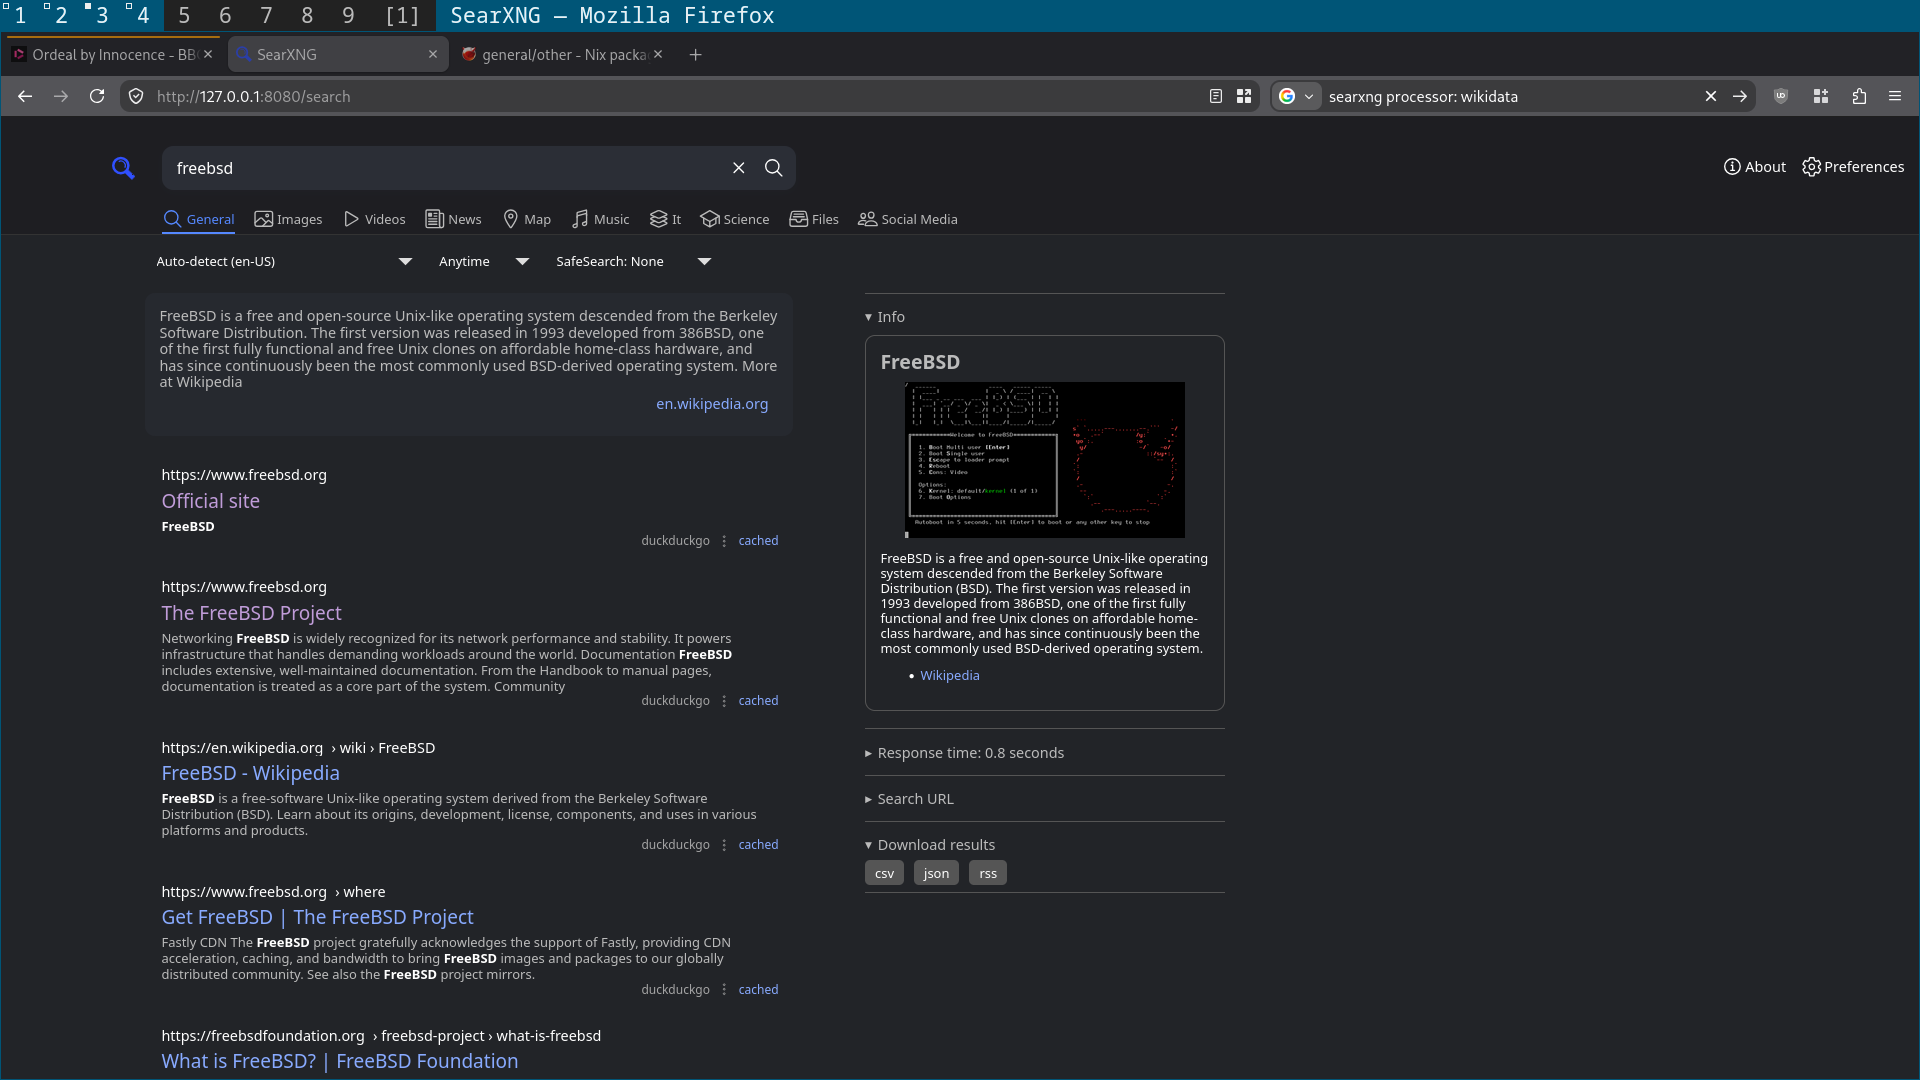1920x1080 pixels.
Task: Switch to the It search category
Action: [x=666, y=219]
